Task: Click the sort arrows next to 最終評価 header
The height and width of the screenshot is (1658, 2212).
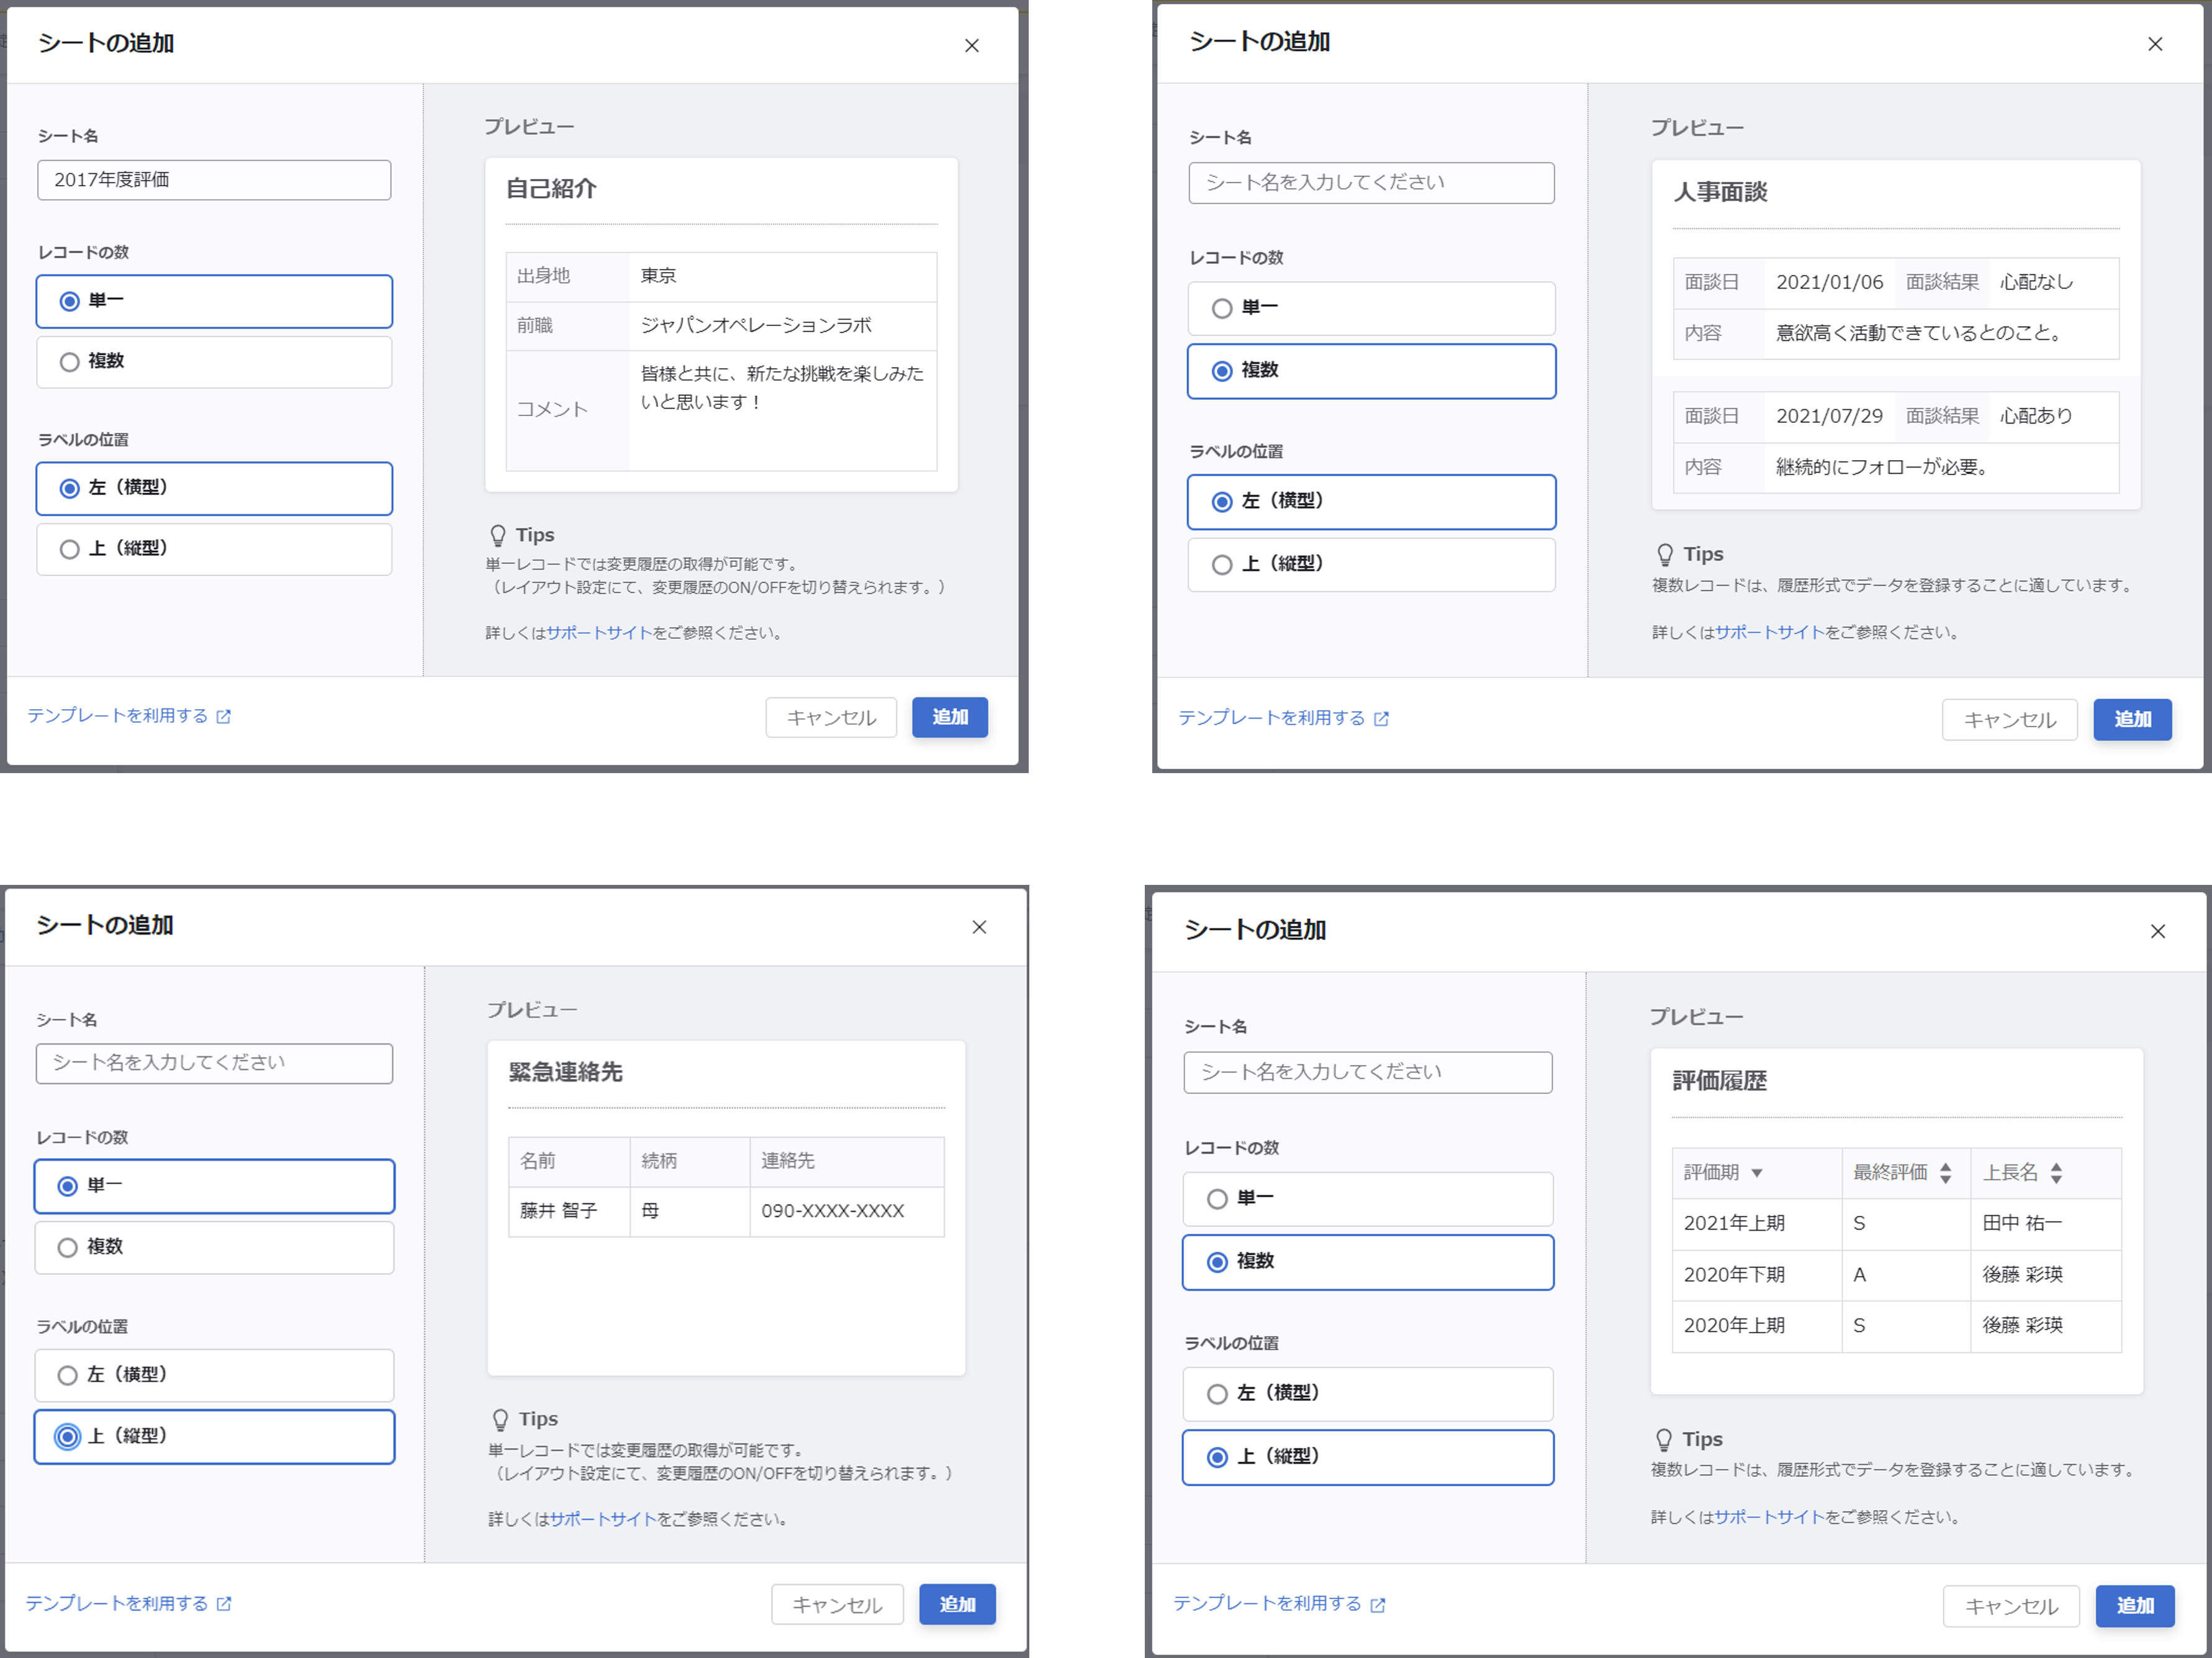Action: coord(1945,1173)
